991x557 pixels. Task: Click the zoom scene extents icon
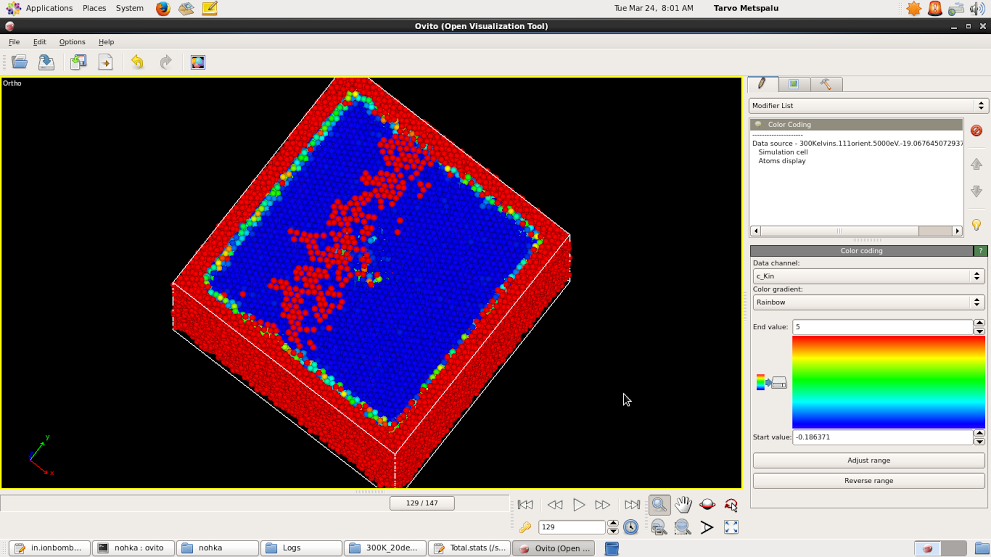[x=659, y=527]
